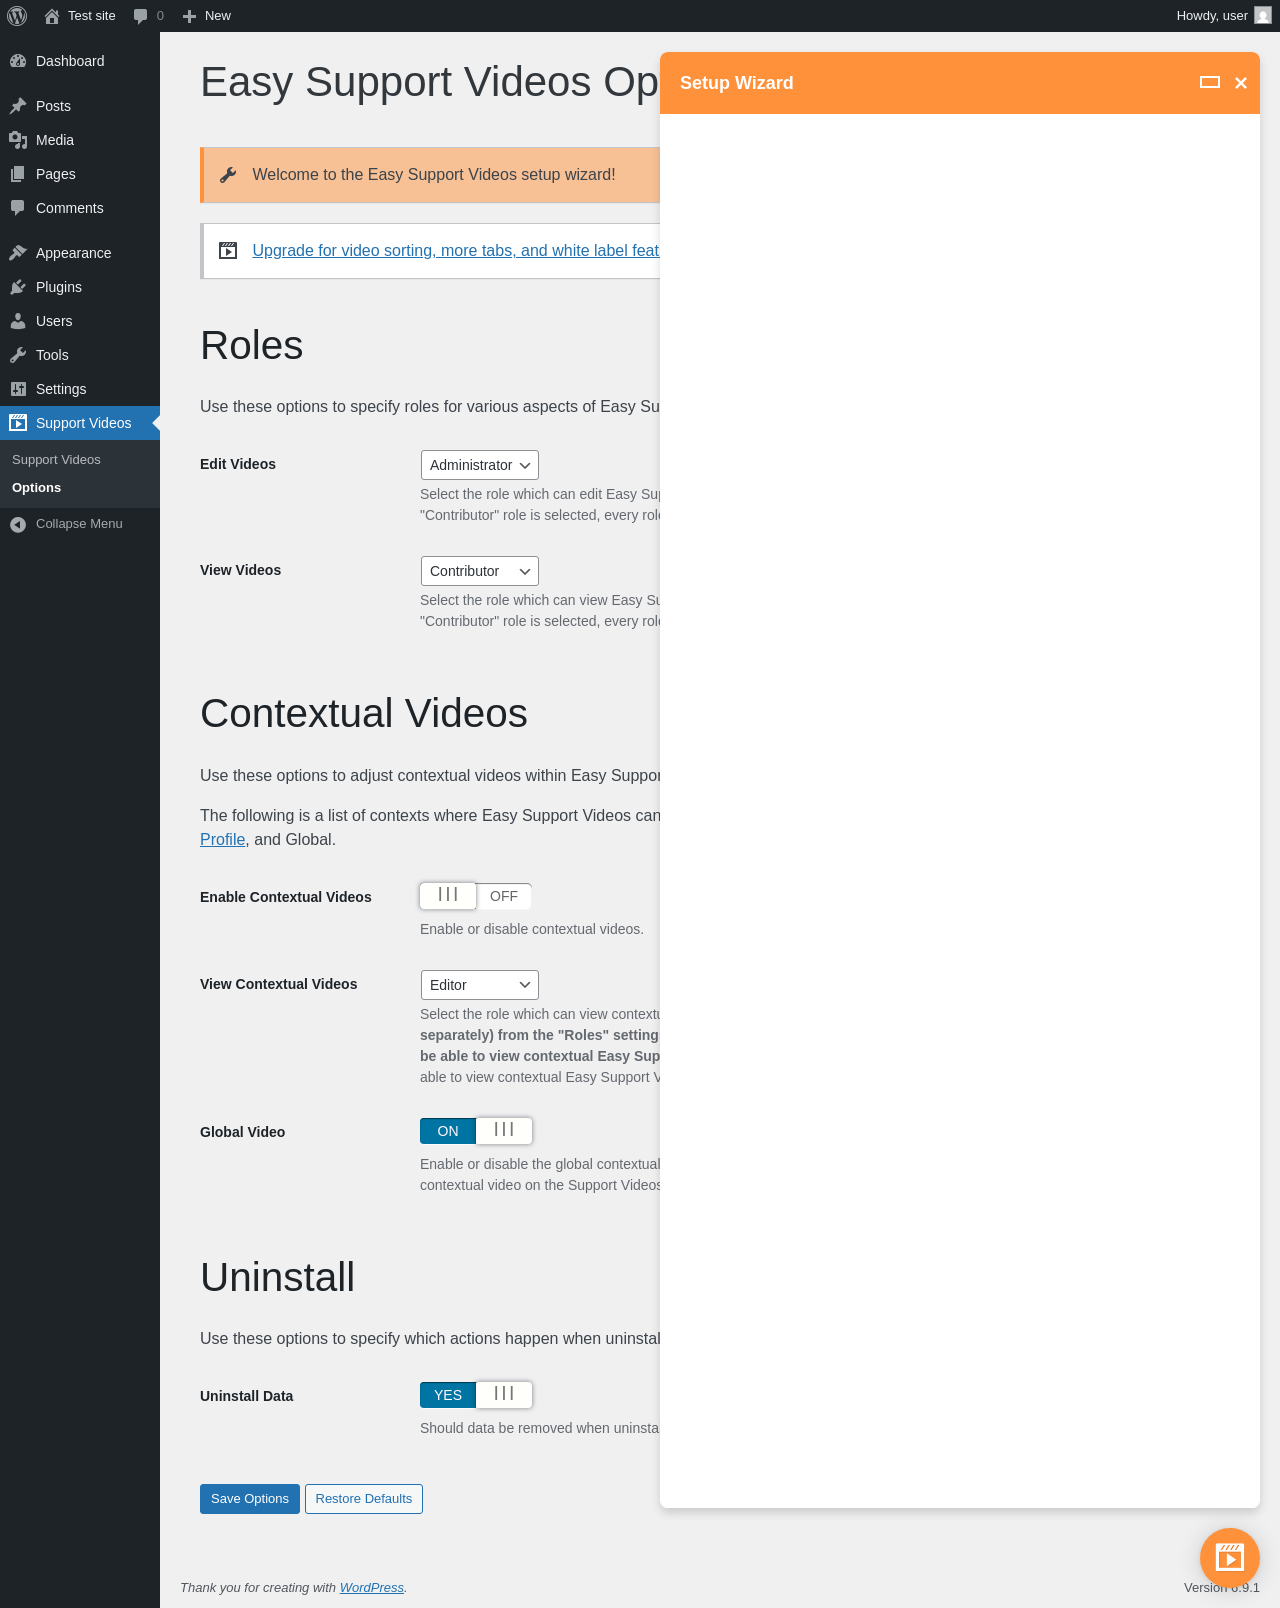1280x1608 pixels.
Task: Click the Plugins plug icon
Action: coord(18,287)
